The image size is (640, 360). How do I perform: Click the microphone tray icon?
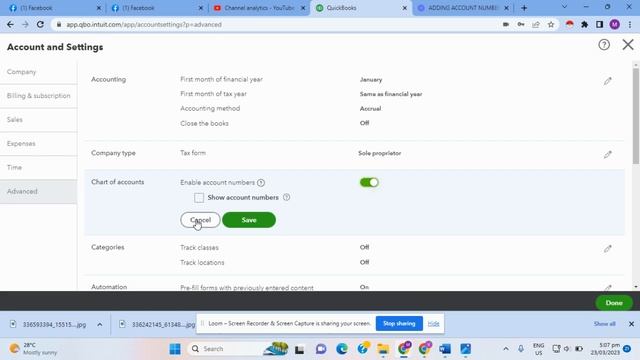(x=521, y=349)
